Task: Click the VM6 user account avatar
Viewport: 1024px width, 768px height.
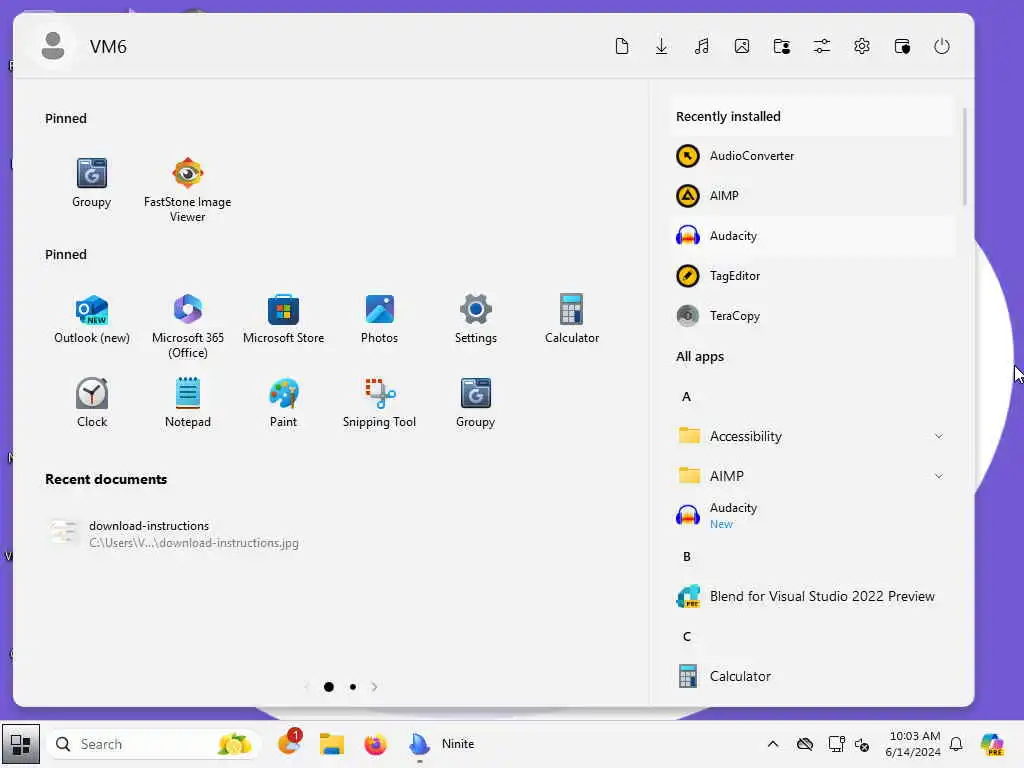Action: point(53,46)
